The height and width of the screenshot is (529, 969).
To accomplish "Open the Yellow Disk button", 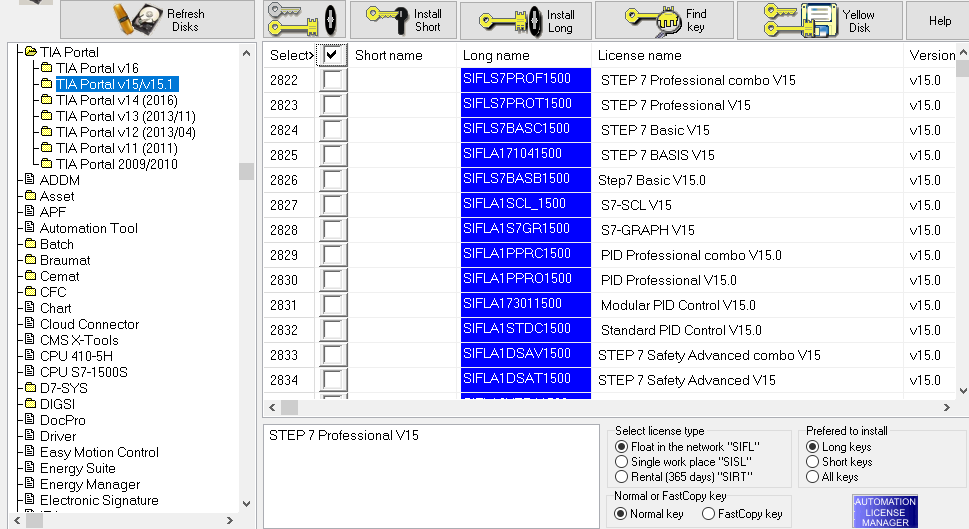I will [819, 20].
